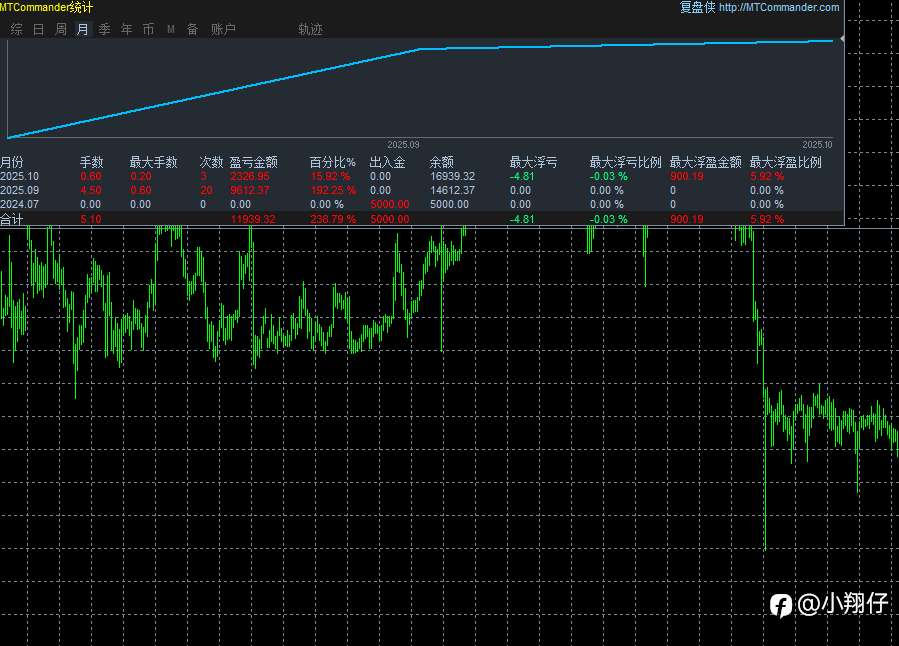The height and width of the screenshot is (646, 899).
Task: Open the 币 currency tab
Action: pos(148,29)
